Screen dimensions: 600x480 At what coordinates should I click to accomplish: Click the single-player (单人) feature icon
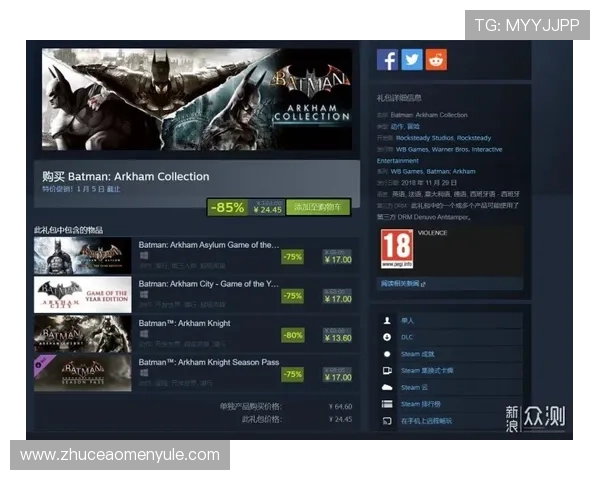click(x=387, y=321)
